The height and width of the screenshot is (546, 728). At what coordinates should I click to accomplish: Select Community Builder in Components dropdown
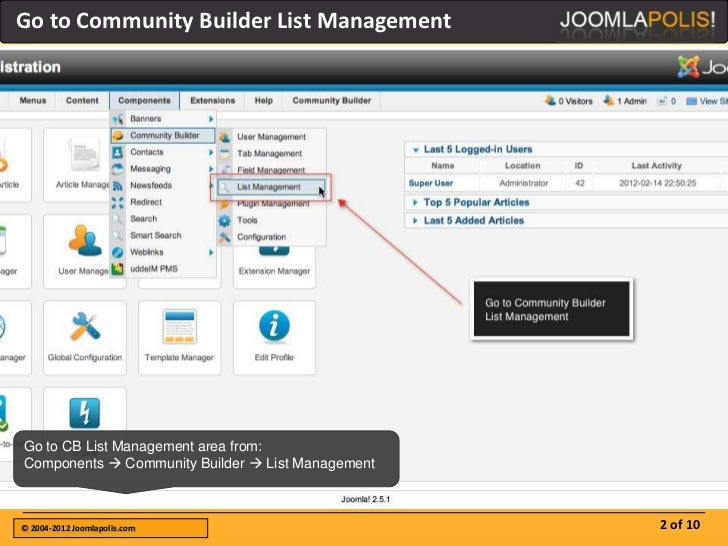click(x=163, y=136)
